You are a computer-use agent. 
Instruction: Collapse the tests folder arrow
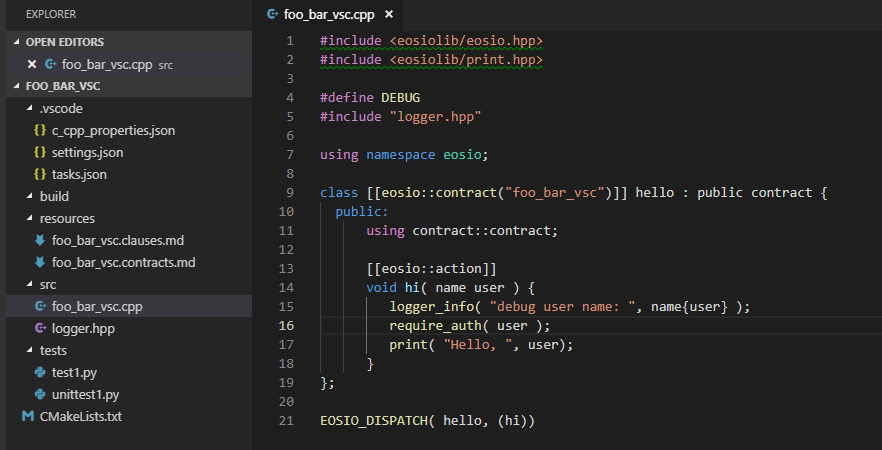[x=29, y=350]
